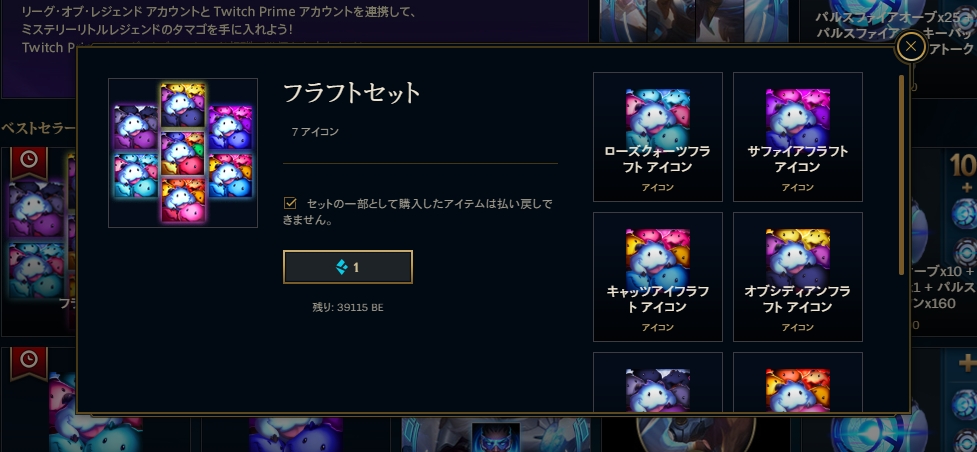
Task: Click the item list vertical scrollbar
Action: coord(901,175)
